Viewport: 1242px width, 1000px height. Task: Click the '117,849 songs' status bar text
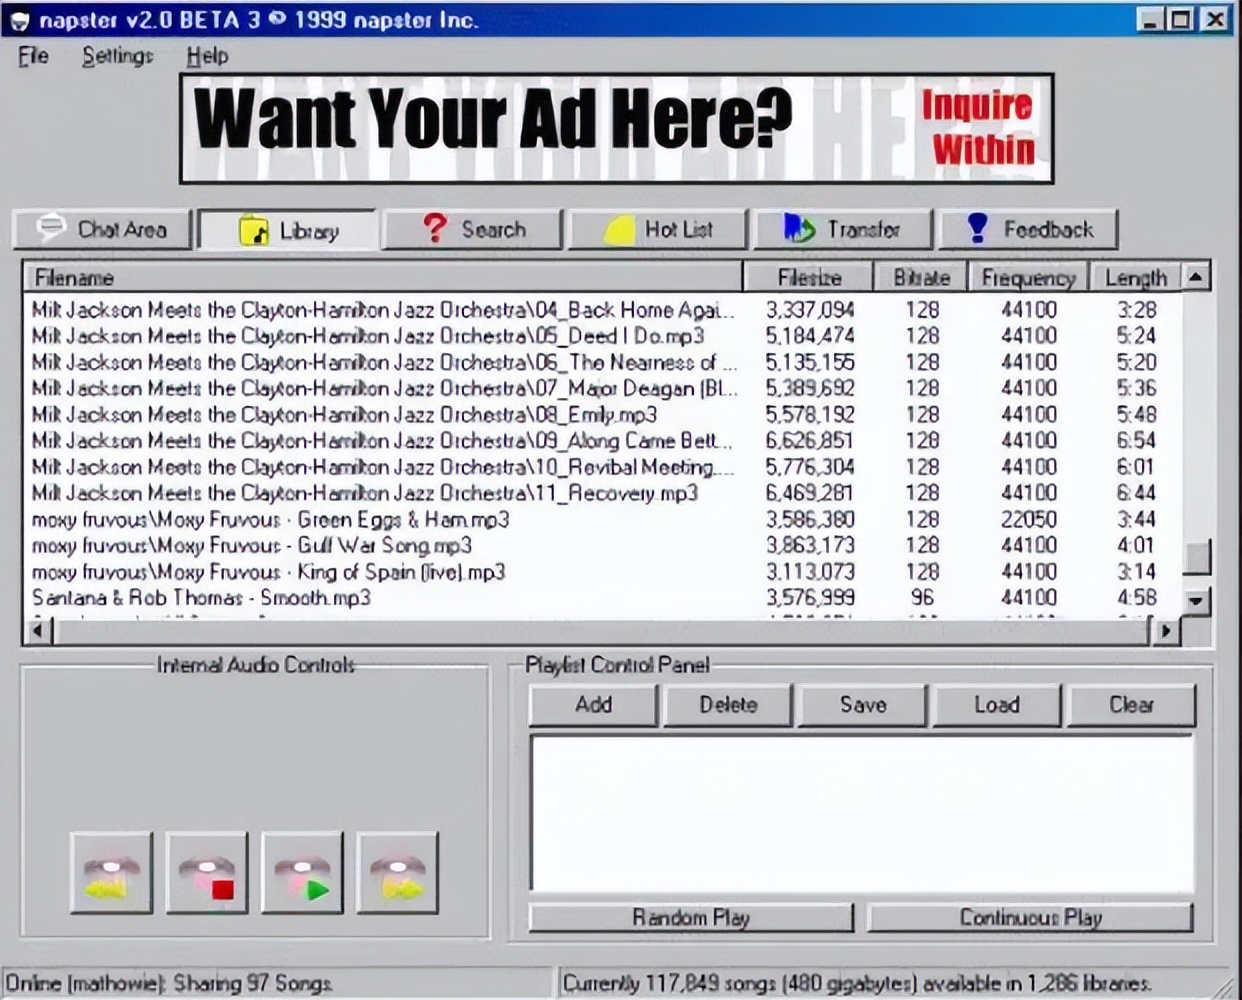coord(709,983)
